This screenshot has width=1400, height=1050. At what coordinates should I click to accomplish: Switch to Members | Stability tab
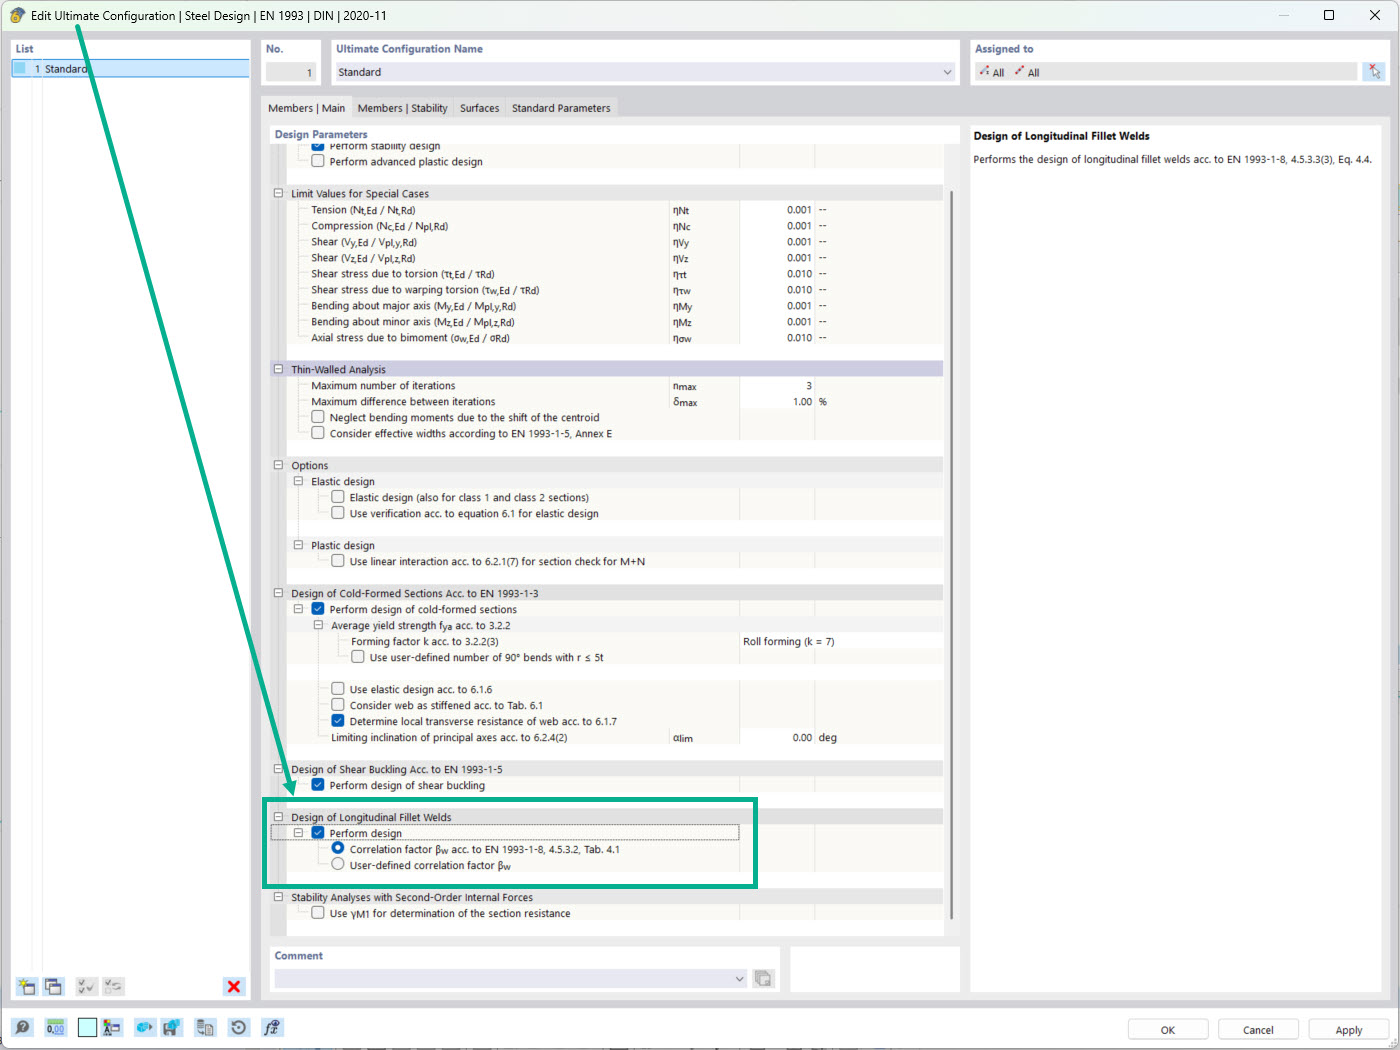pyautogui.click(x=402, y=108)
